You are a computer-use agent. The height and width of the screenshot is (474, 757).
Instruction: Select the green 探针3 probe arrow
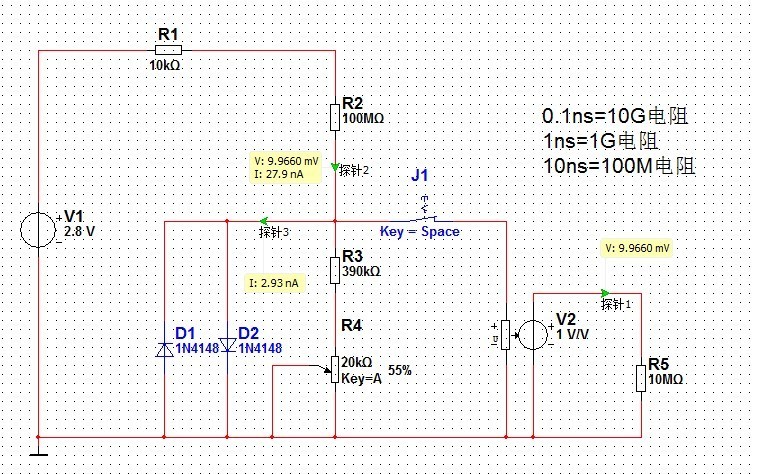point(262,221)
